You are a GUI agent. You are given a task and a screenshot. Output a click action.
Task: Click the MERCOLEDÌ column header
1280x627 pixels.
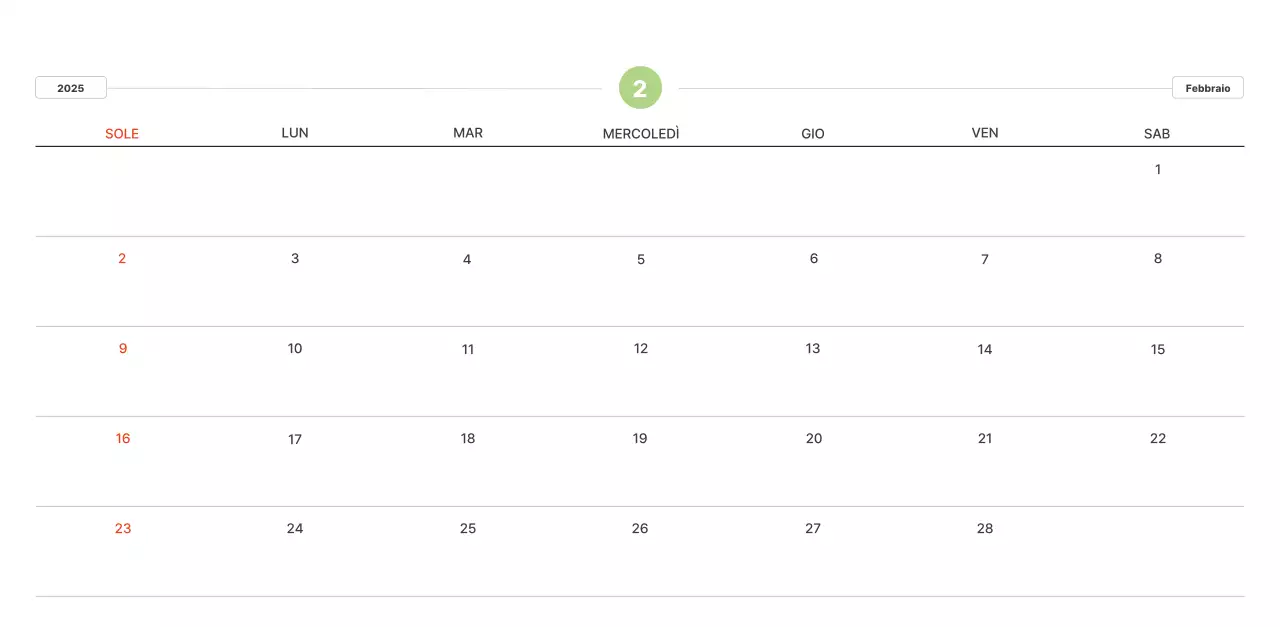coord(640,133)
